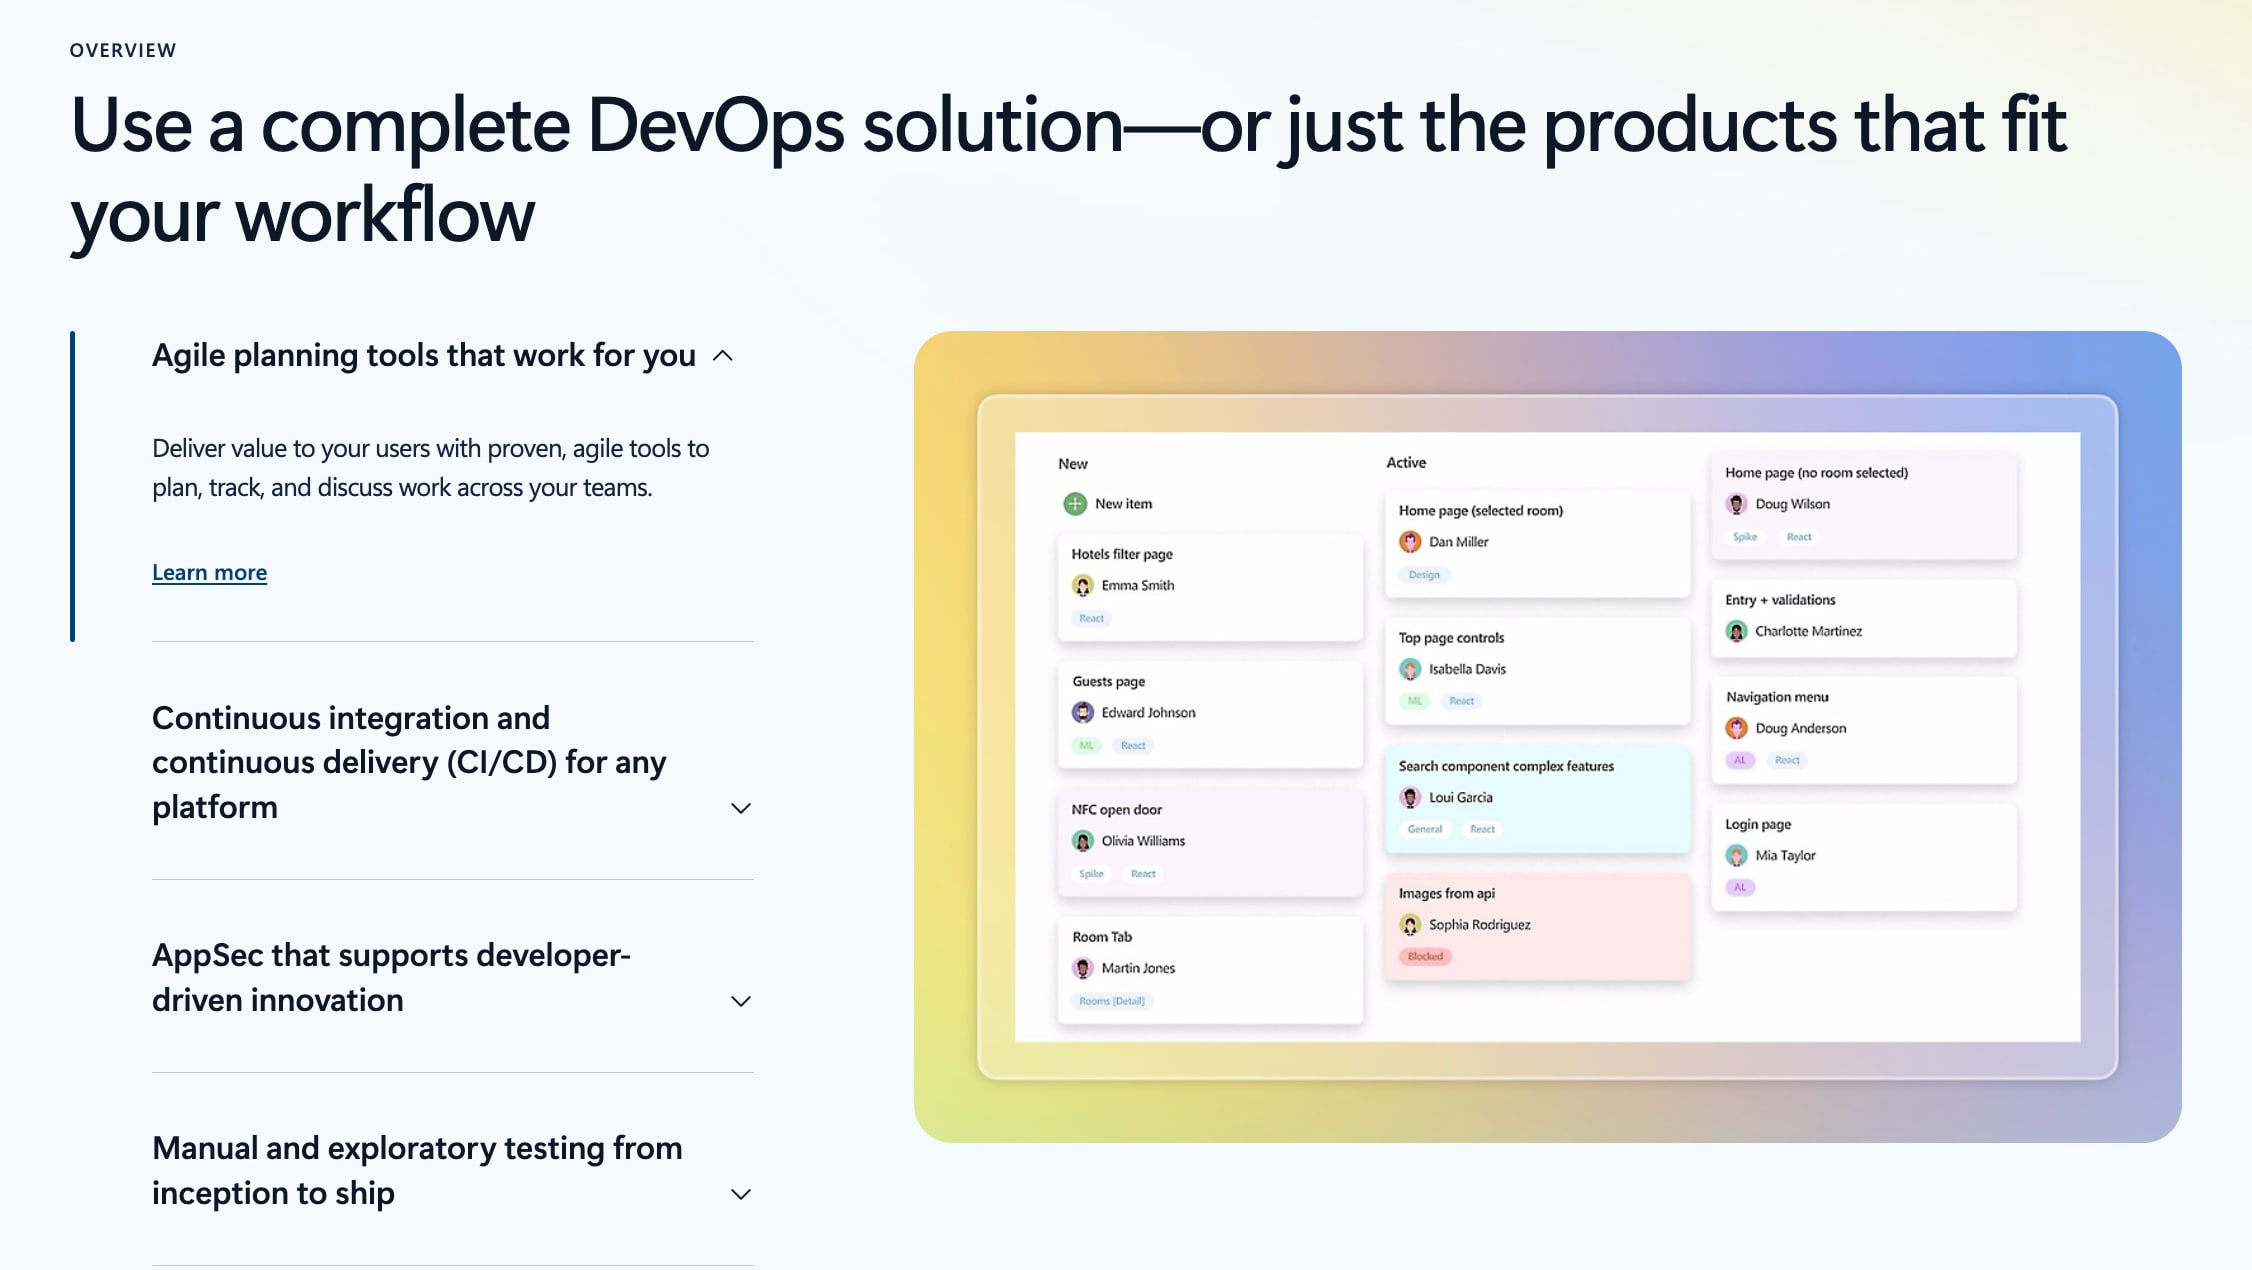Screen dimensions: 2252x1270
Task: Select the AppSec that supports developer-driven innovation heading
Action: point(391,977)
